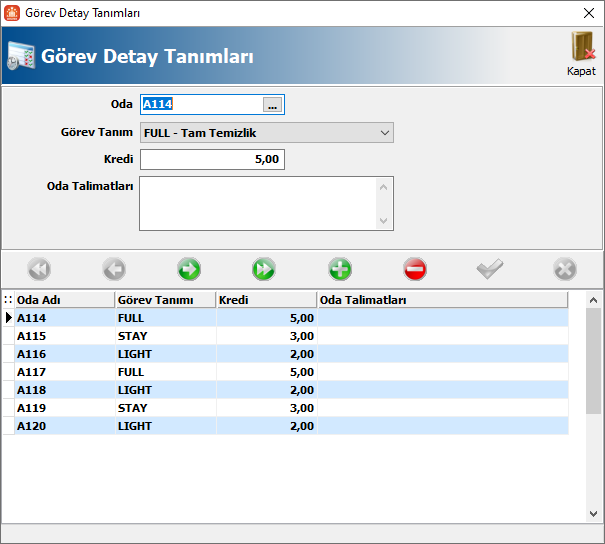Move to the next record
The width and height of the screenshot is (605, 544).
pos(189,269)
